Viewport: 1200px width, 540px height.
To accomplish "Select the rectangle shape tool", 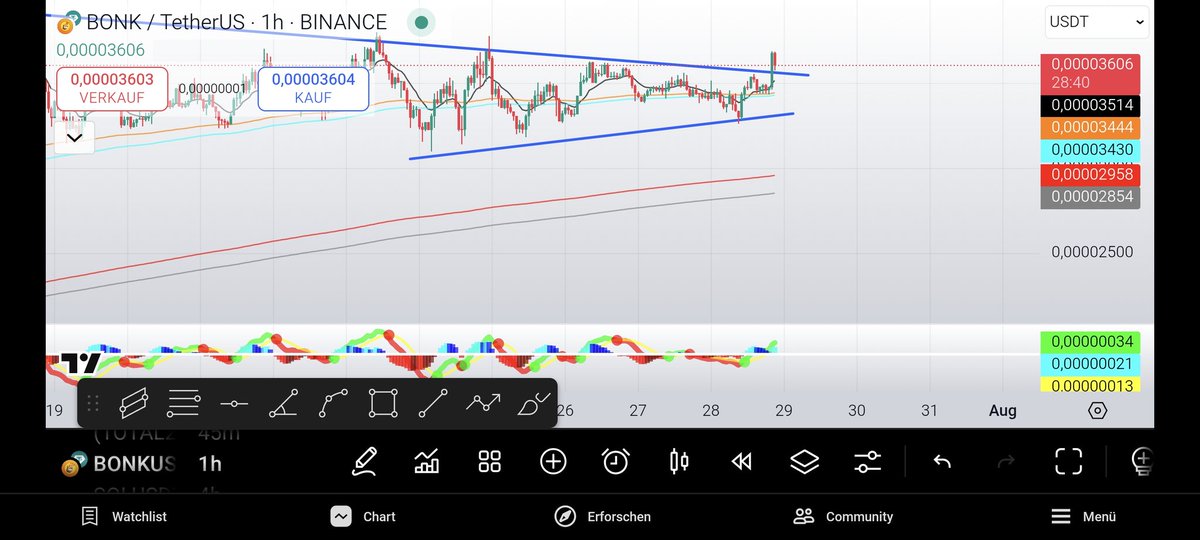I will [383, 404].
